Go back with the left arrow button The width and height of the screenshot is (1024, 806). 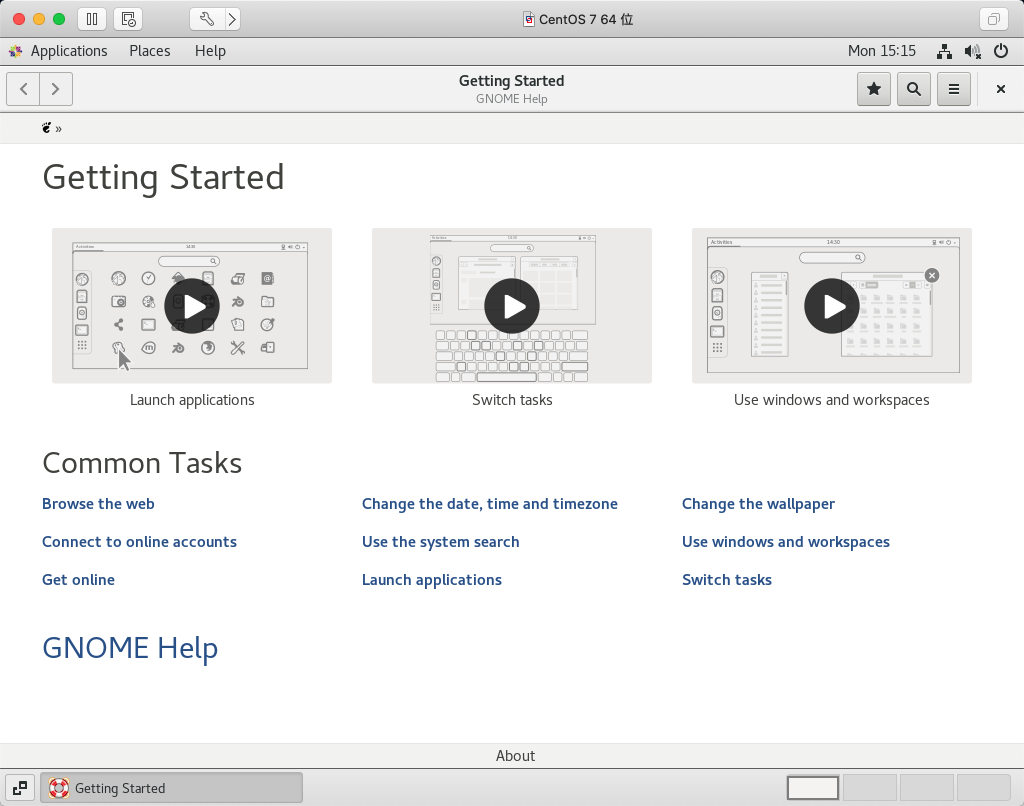pyautogui.click(x=24, y=89)
